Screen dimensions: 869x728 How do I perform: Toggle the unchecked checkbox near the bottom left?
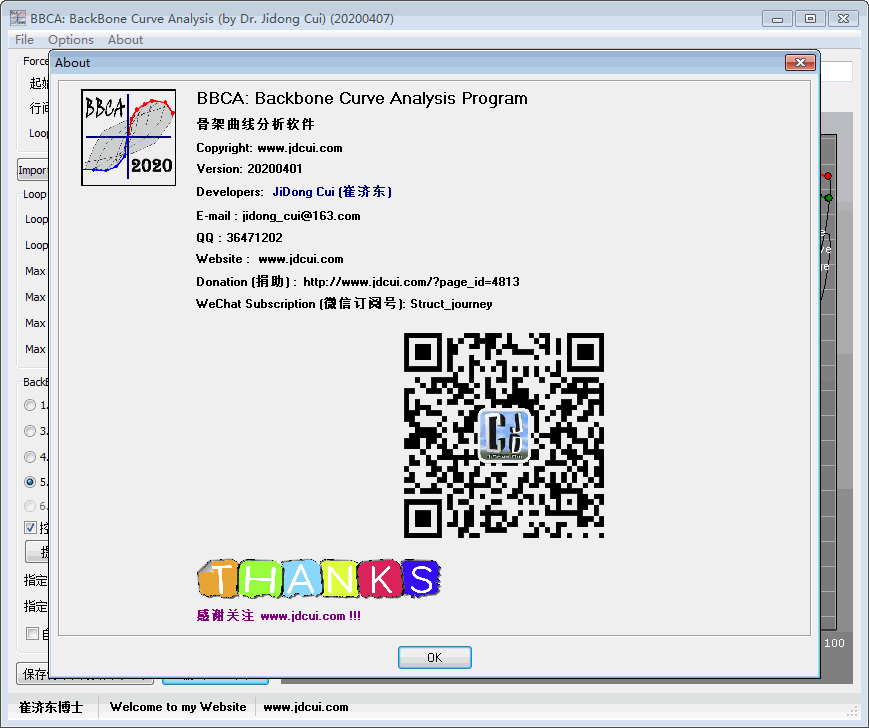pyautogui.click(x=32, y=633)
